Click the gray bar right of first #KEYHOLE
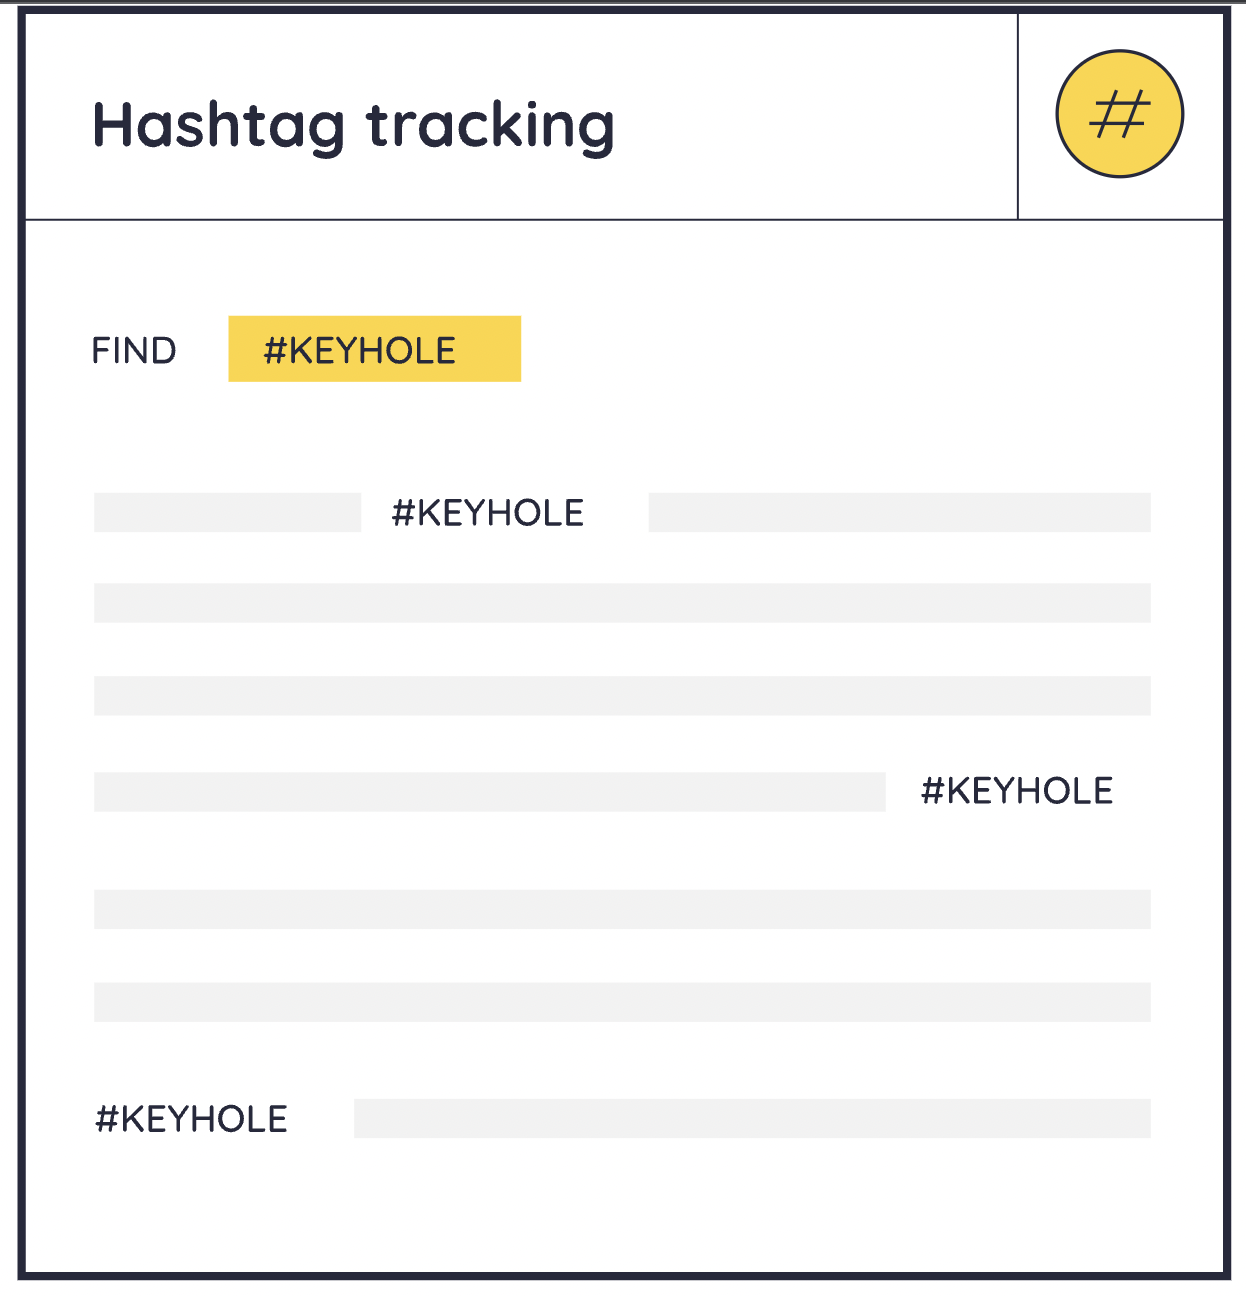 [x=899, y=512]
